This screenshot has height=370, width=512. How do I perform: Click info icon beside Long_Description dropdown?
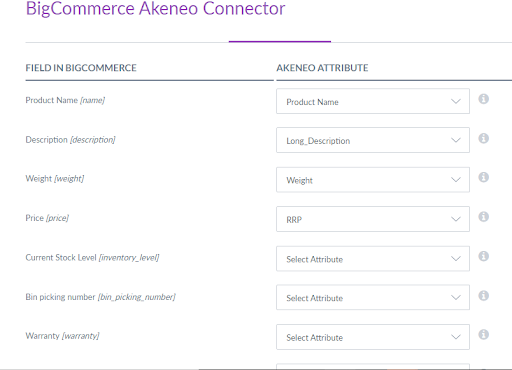pyautogui.click(x=484, y=138)
